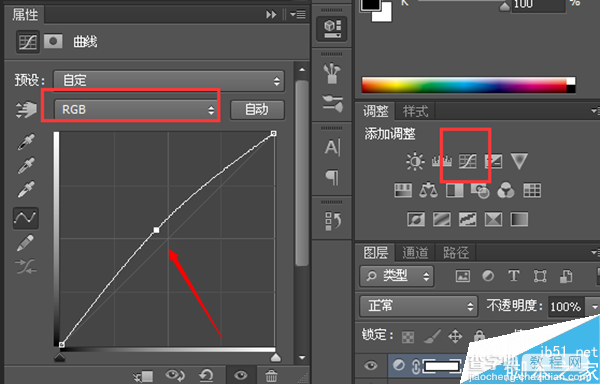Image resolution: width=600 pixels, height=384 pixels.
Task: Toggle adjustment layer visibility in Properties footer
Action: (240, 376)
